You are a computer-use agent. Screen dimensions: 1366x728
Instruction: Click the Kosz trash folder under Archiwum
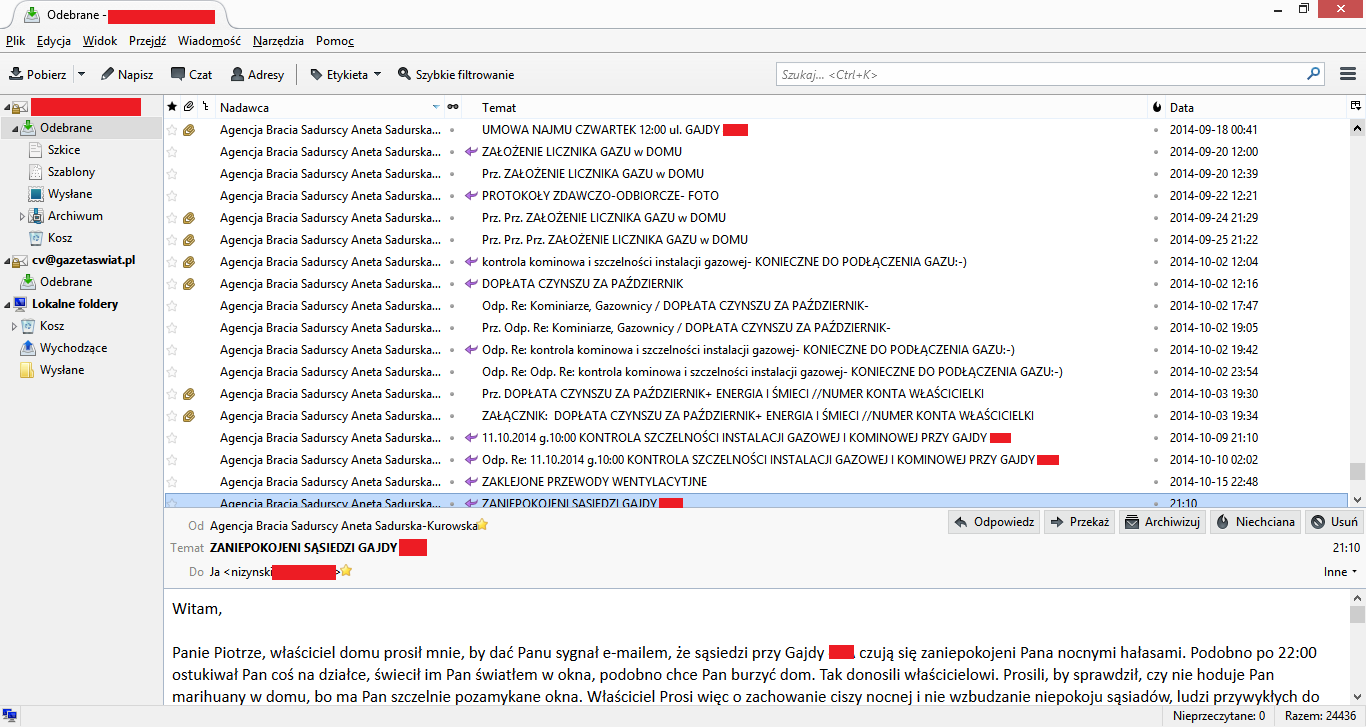pos(60,238)
